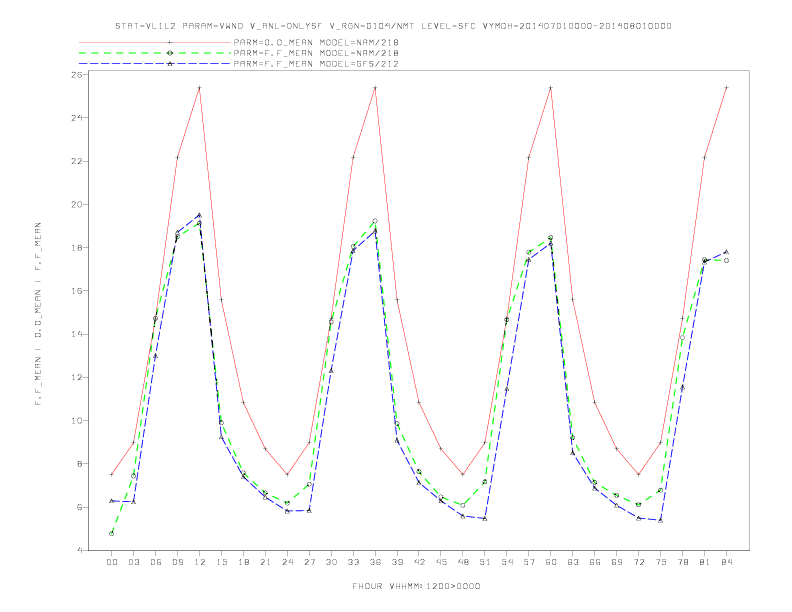Click x-axis tick label 63
Screen dimensions: 792x612
click(573, 562)
